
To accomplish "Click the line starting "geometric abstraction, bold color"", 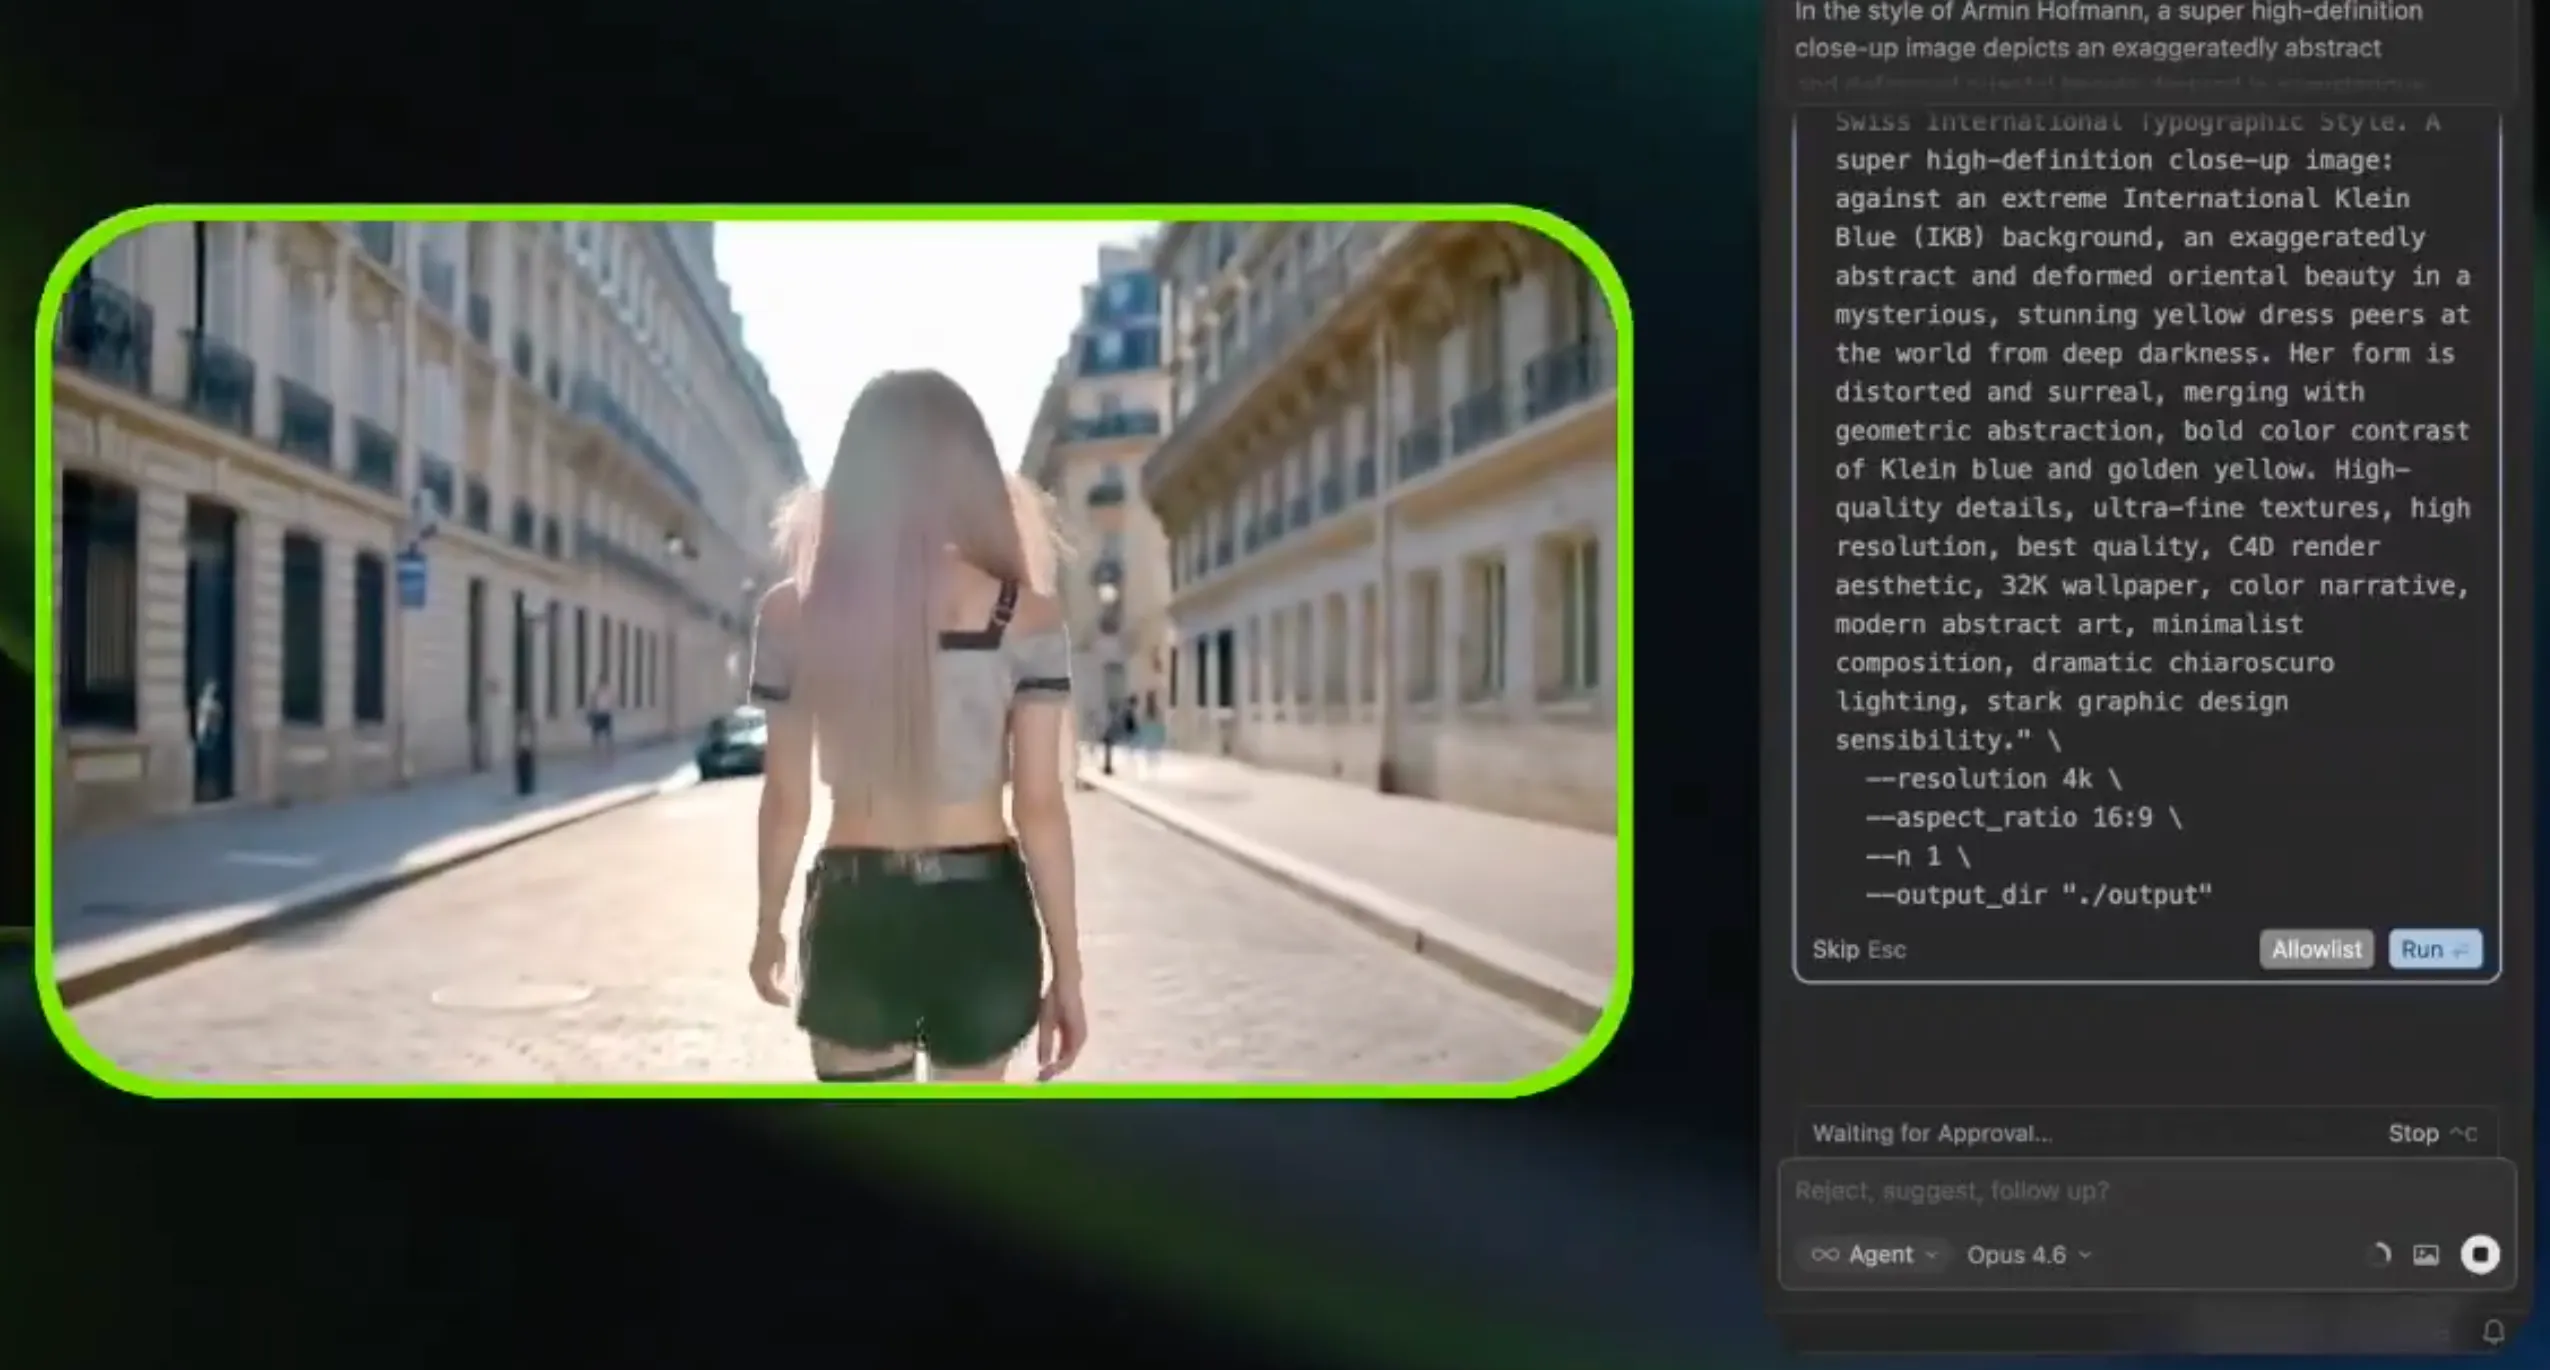I will [2152, 431].
